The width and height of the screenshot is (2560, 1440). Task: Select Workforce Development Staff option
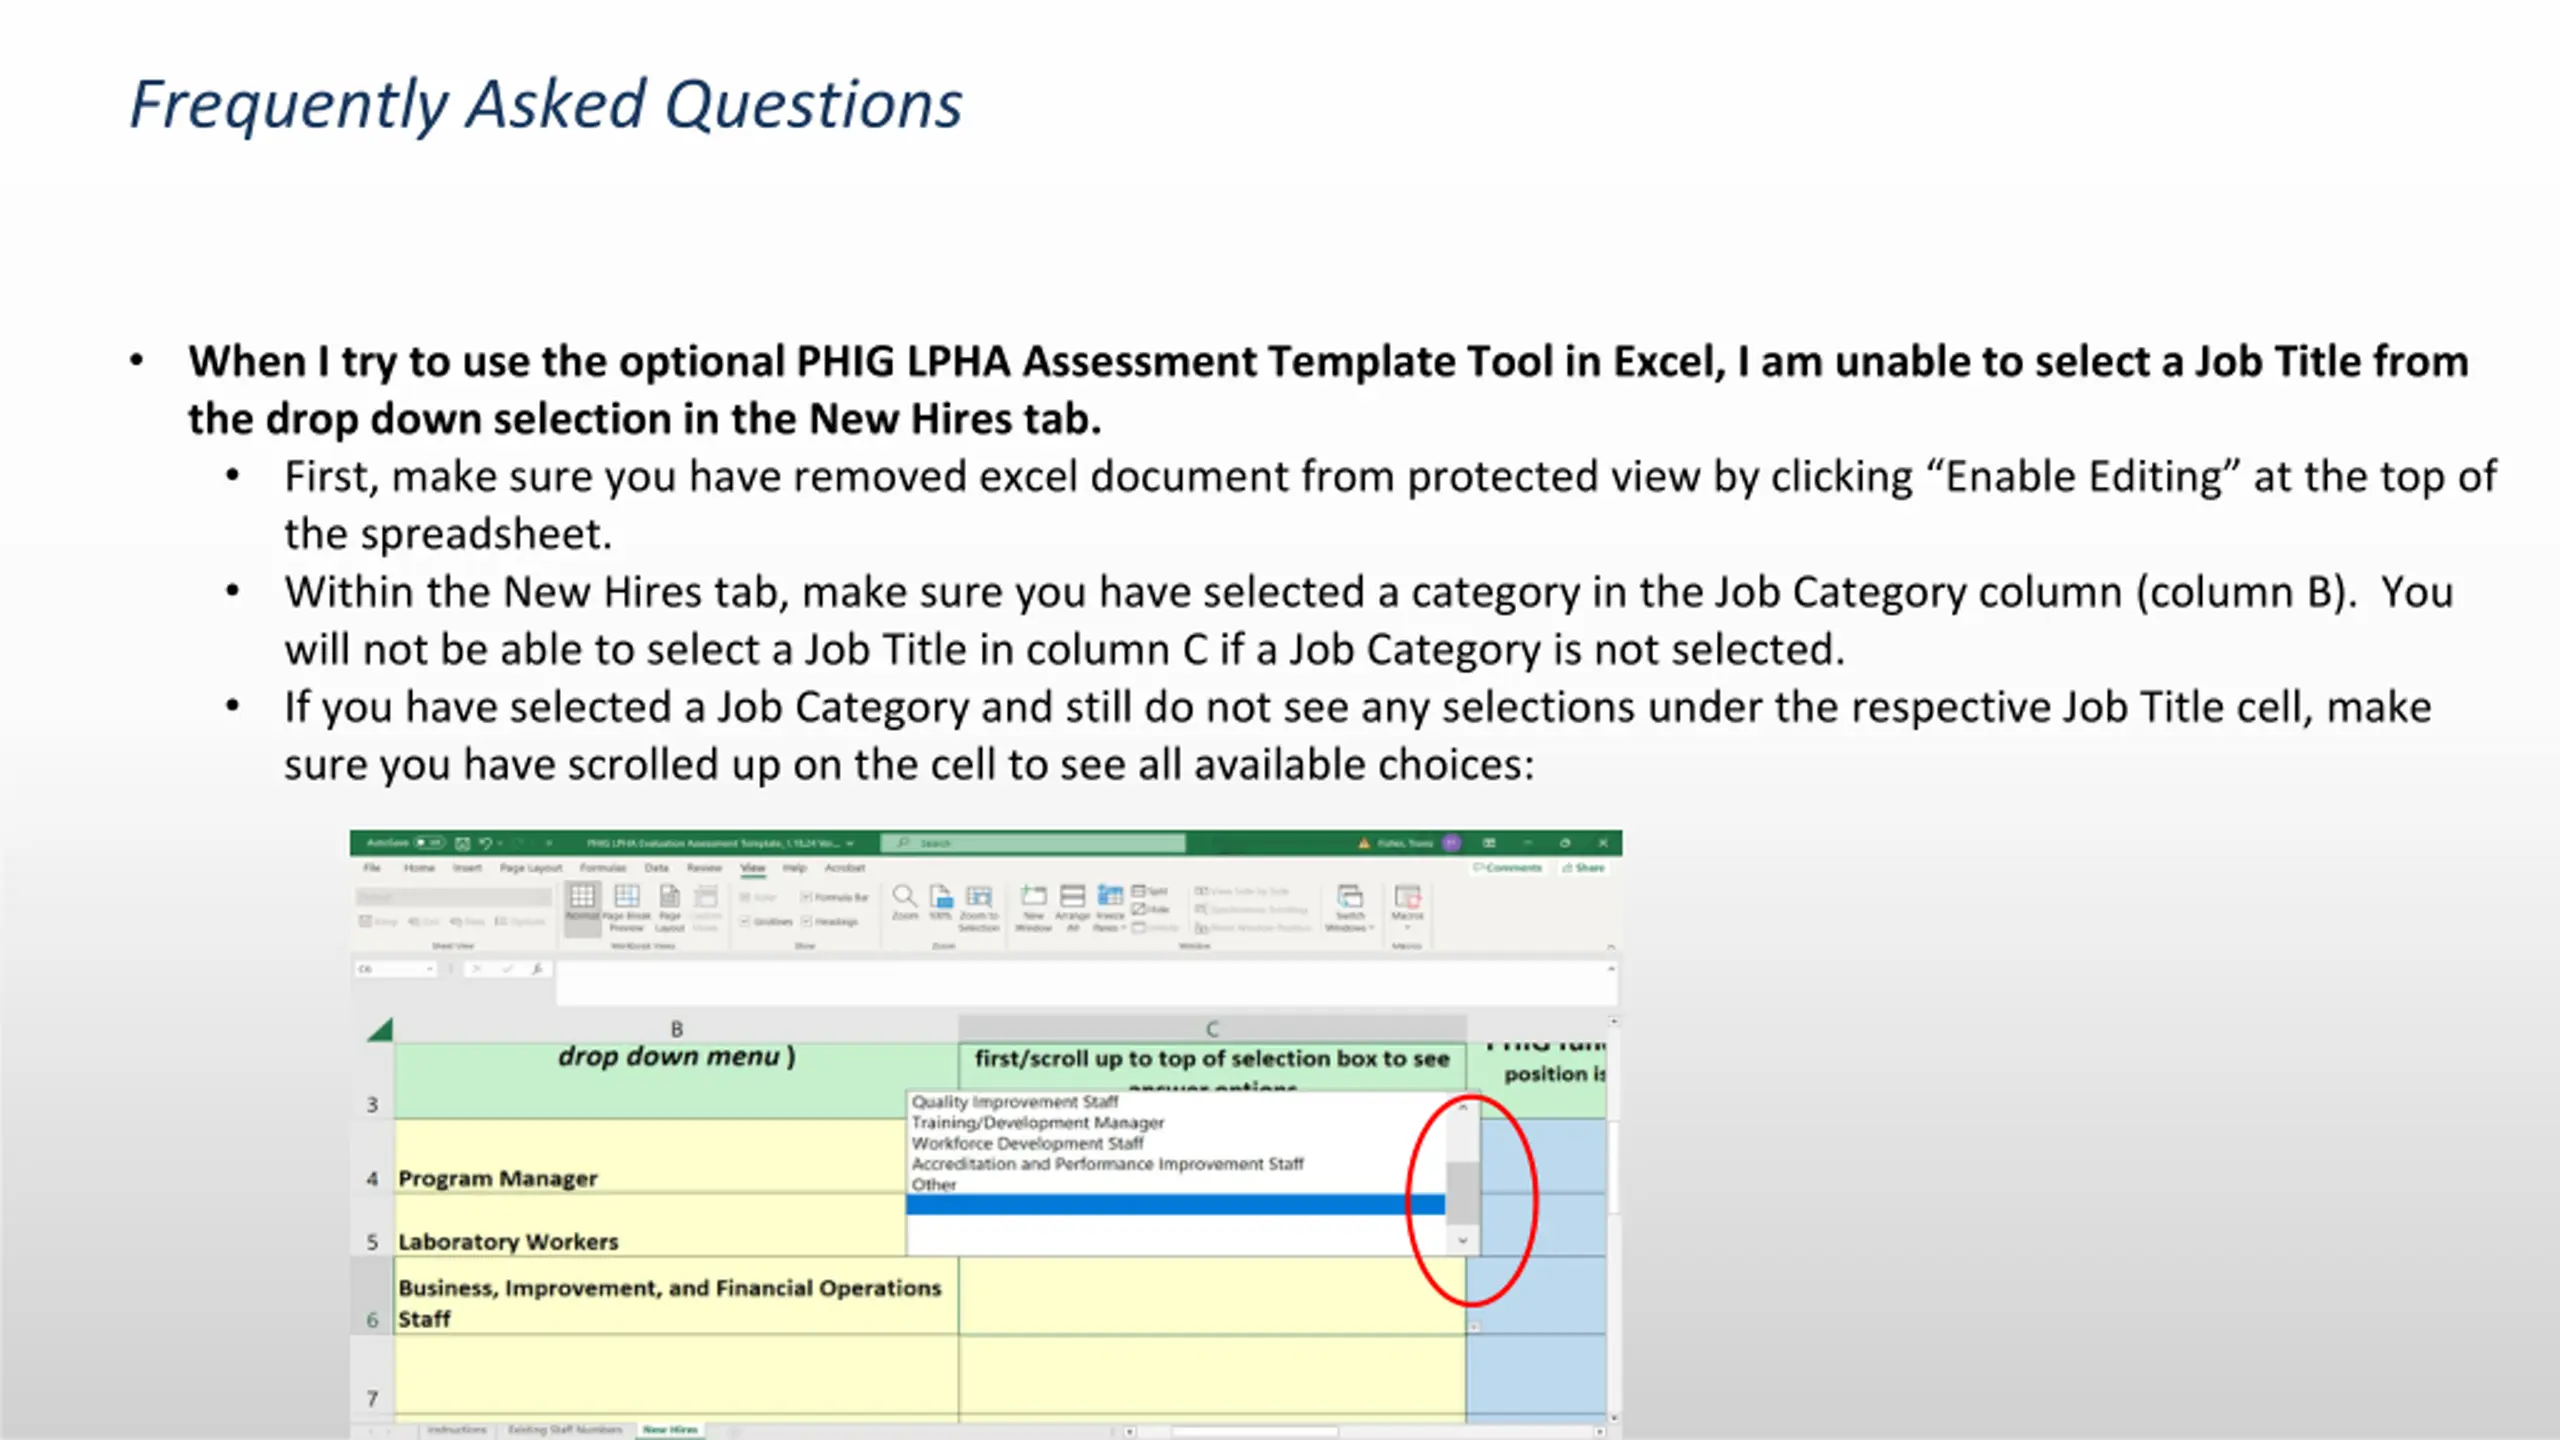pyautogui.click(x=1027, y=1143)
